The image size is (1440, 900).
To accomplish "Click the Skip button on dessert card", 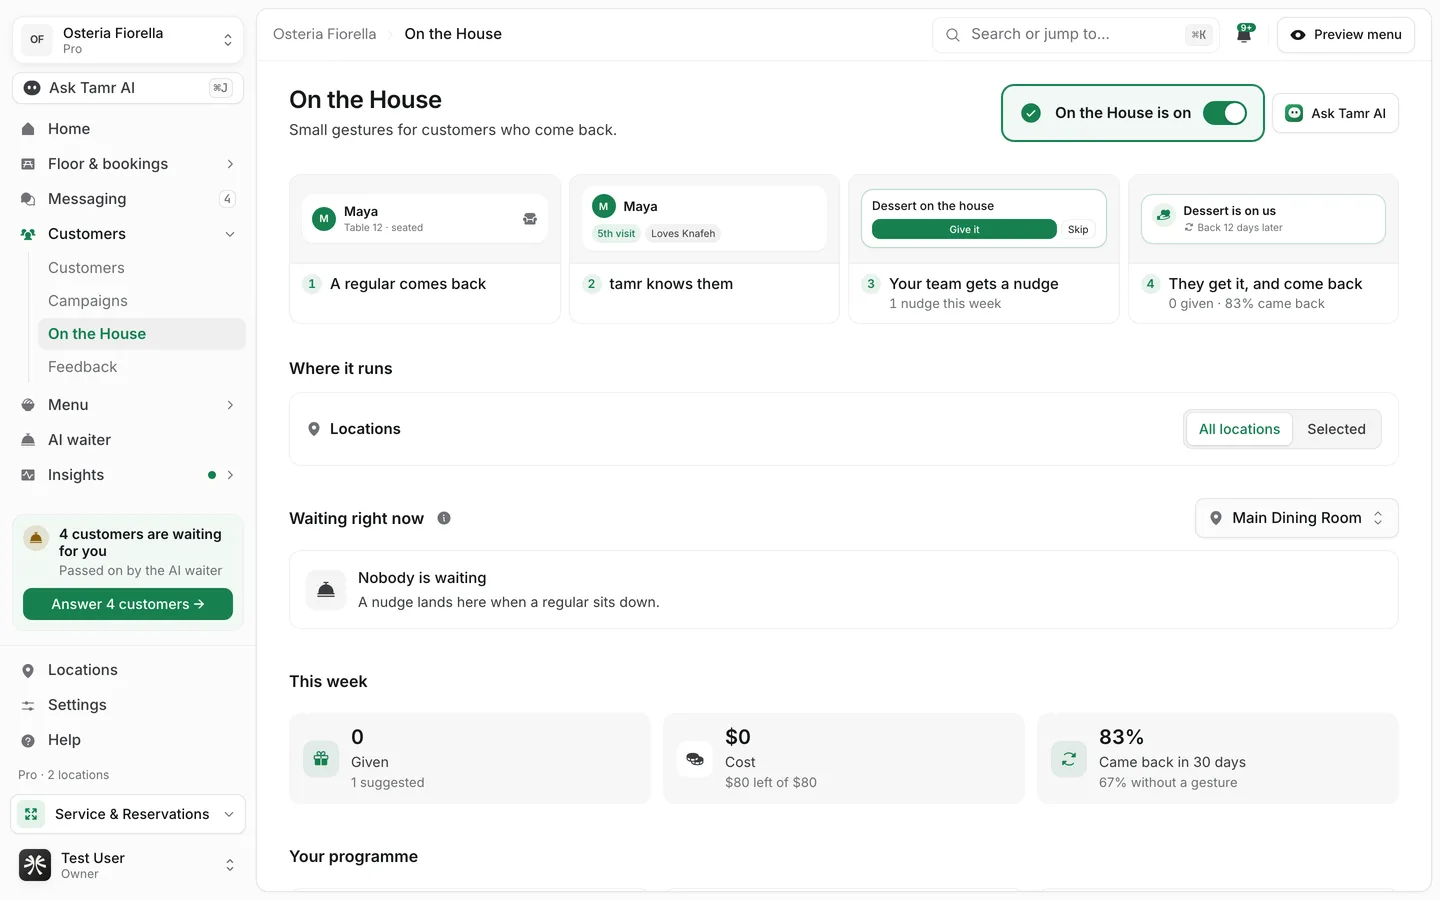I will 1078,229.
